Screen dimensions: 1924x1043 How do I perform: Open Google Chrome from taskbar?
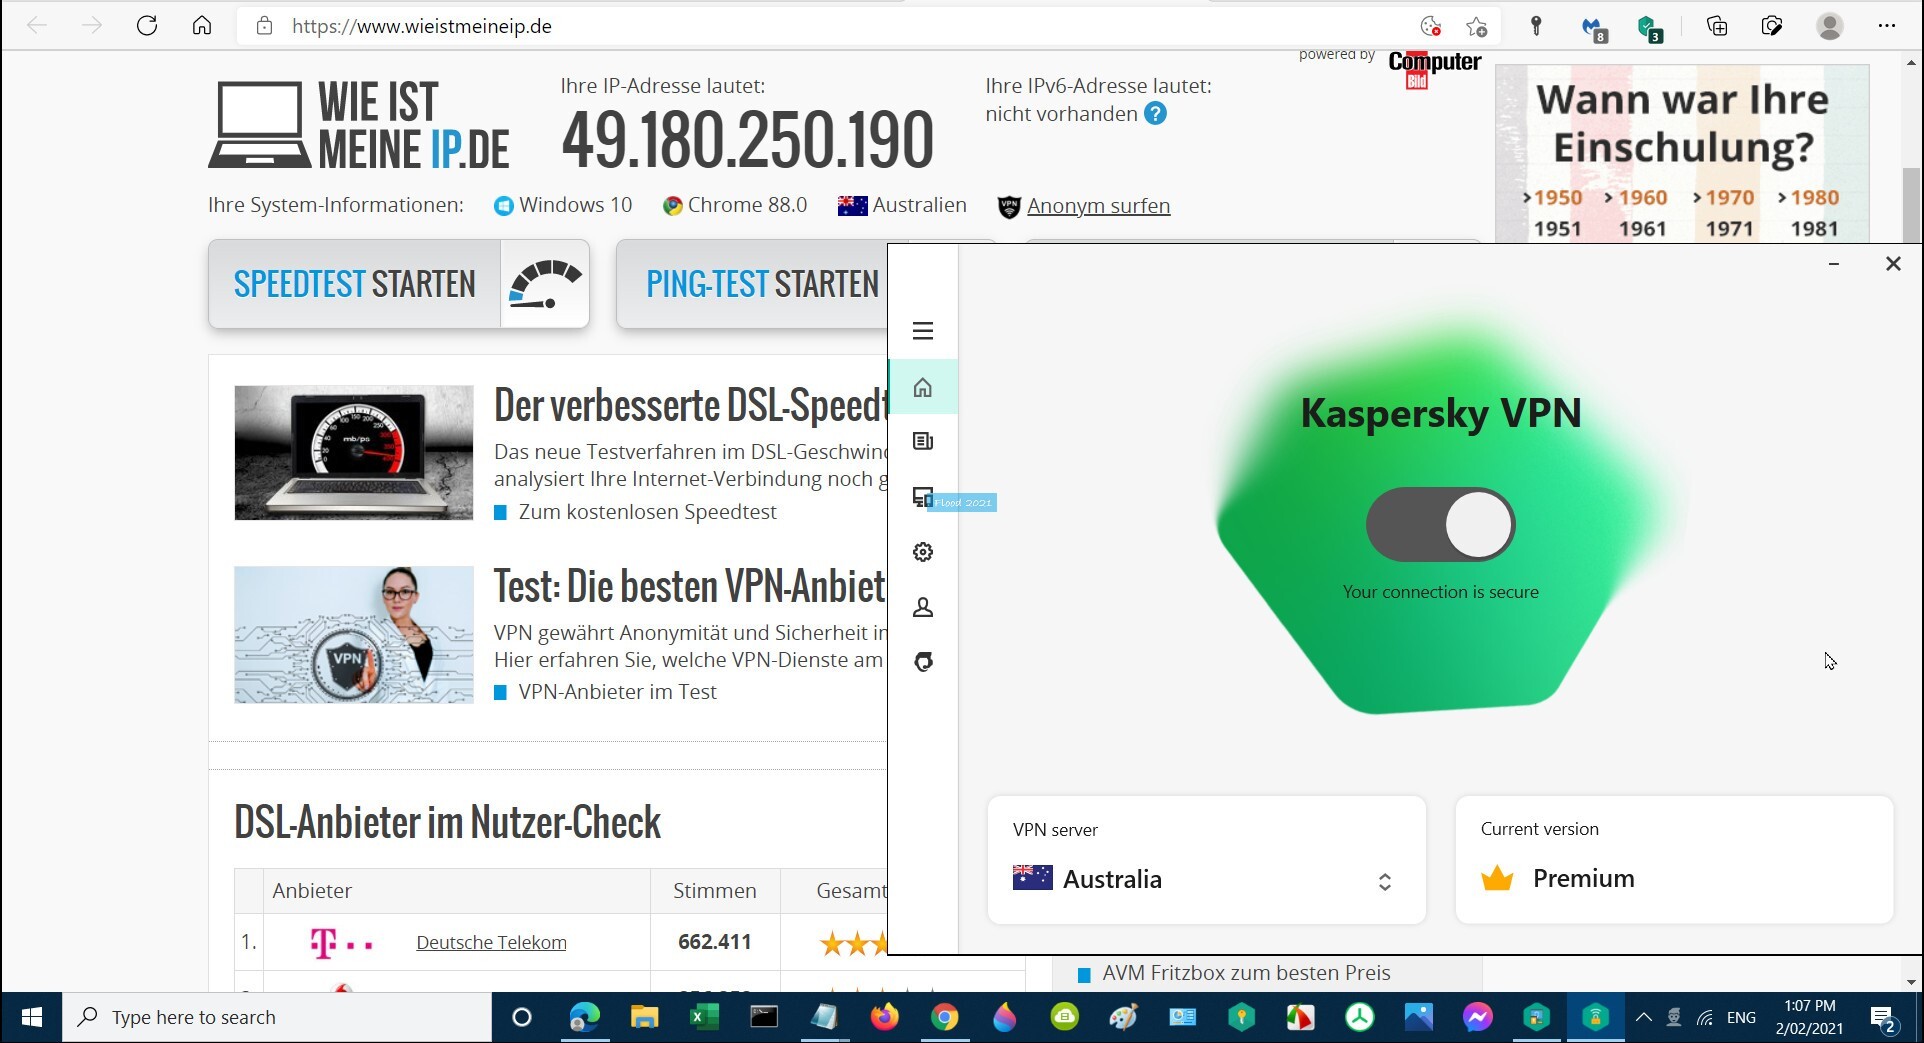[x=944, y=1017]
